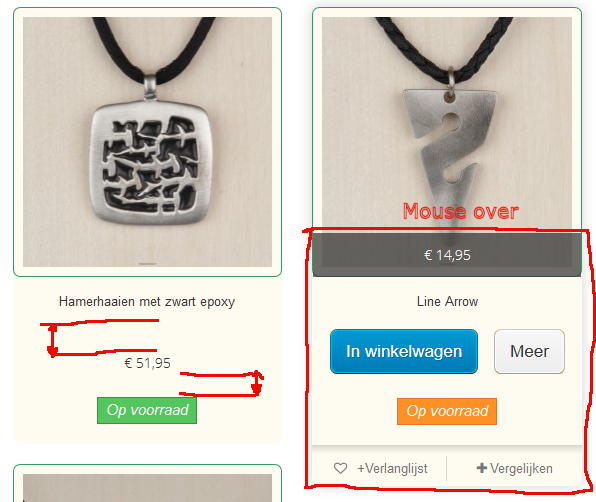
Task: Click the Hamerhaaien met zwart epoxy title
Action: click(147, 302)
